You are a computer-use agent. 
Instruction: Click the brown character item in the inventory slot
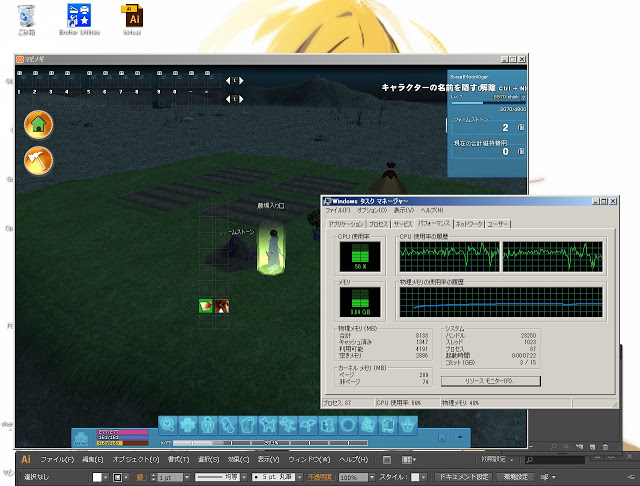click(x=222, y=306)
